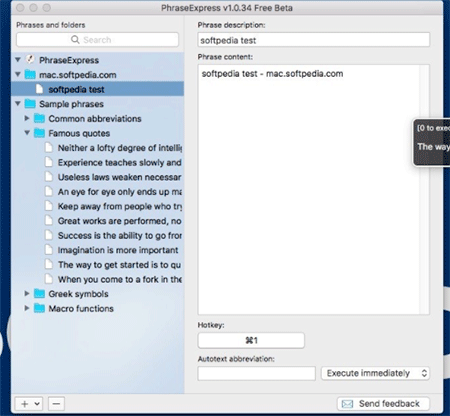This screenshot has height=416, width=450.
Task: Click document icon beside 'Success is the ability'
Action: click(49, 235)
